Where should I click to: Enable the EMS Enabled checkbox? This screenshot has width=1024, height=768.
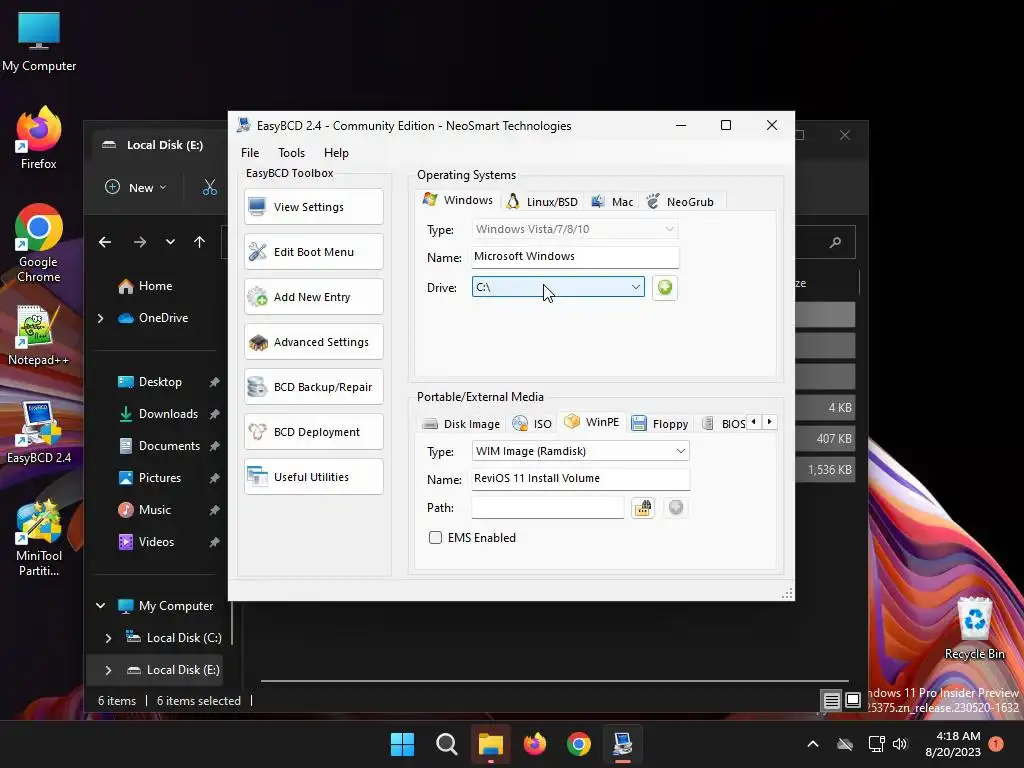coord(436,537)
